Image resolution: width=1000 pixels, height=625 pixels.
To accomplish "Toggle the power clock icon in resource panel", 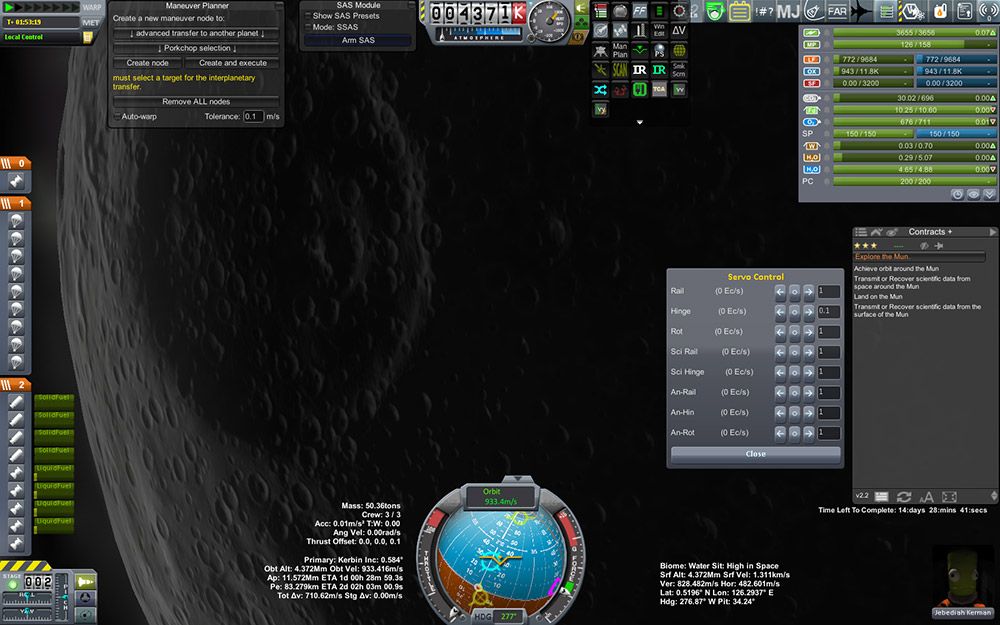I will 957,195.
